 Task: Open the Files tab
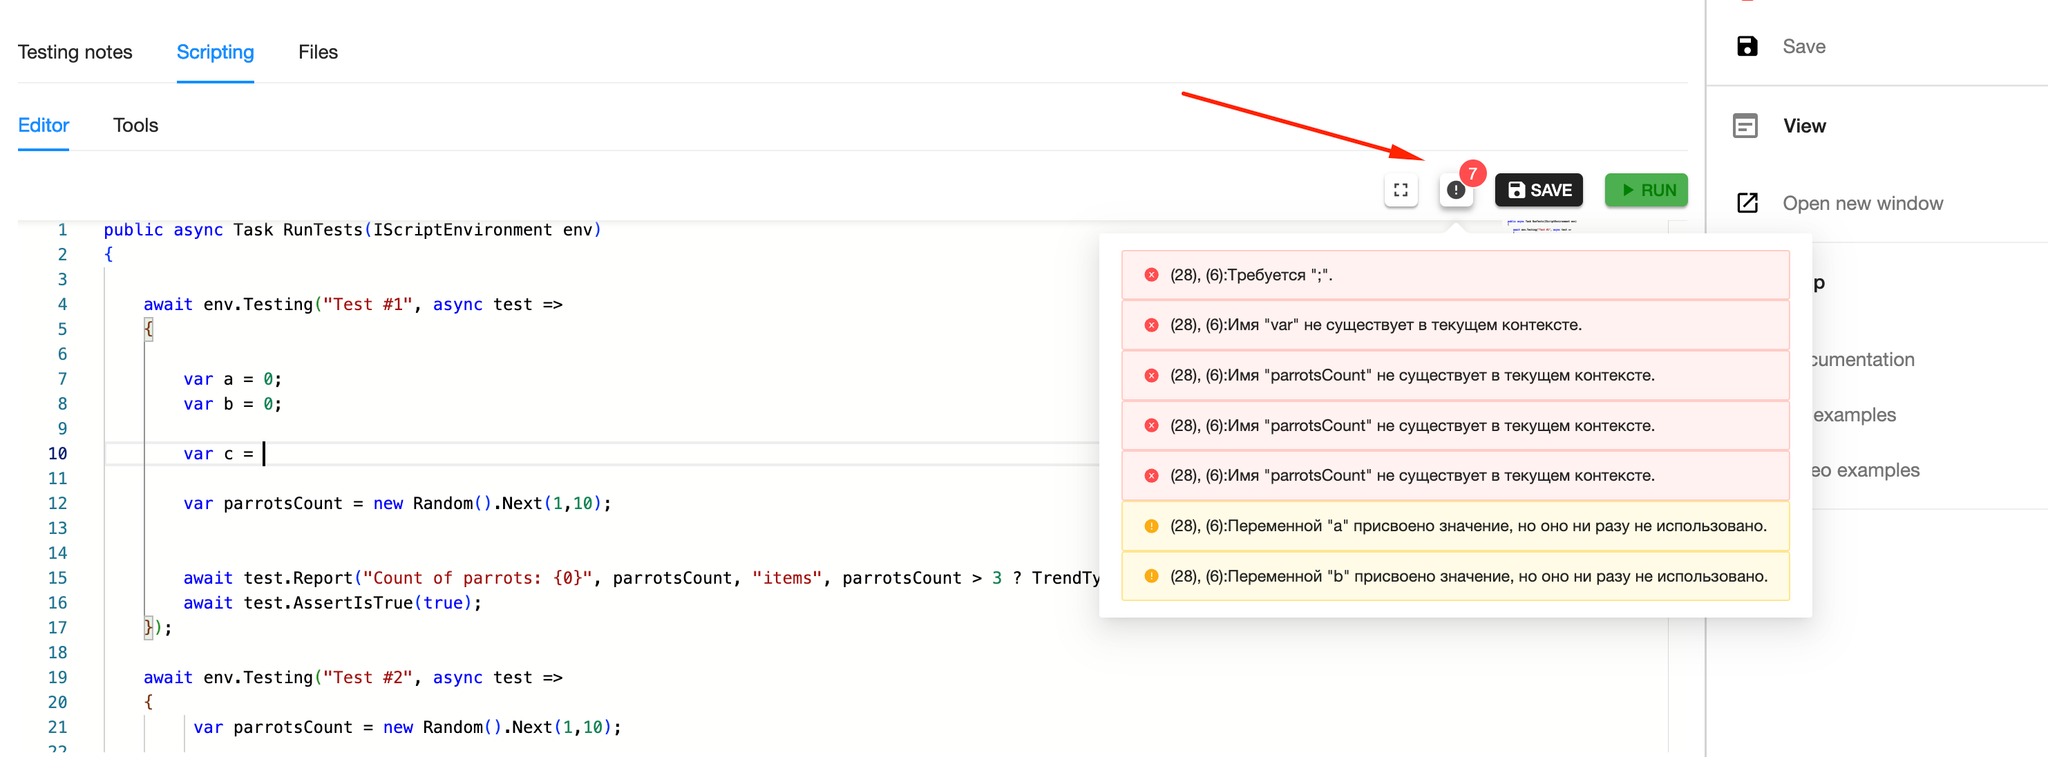[x=318, y=52]
